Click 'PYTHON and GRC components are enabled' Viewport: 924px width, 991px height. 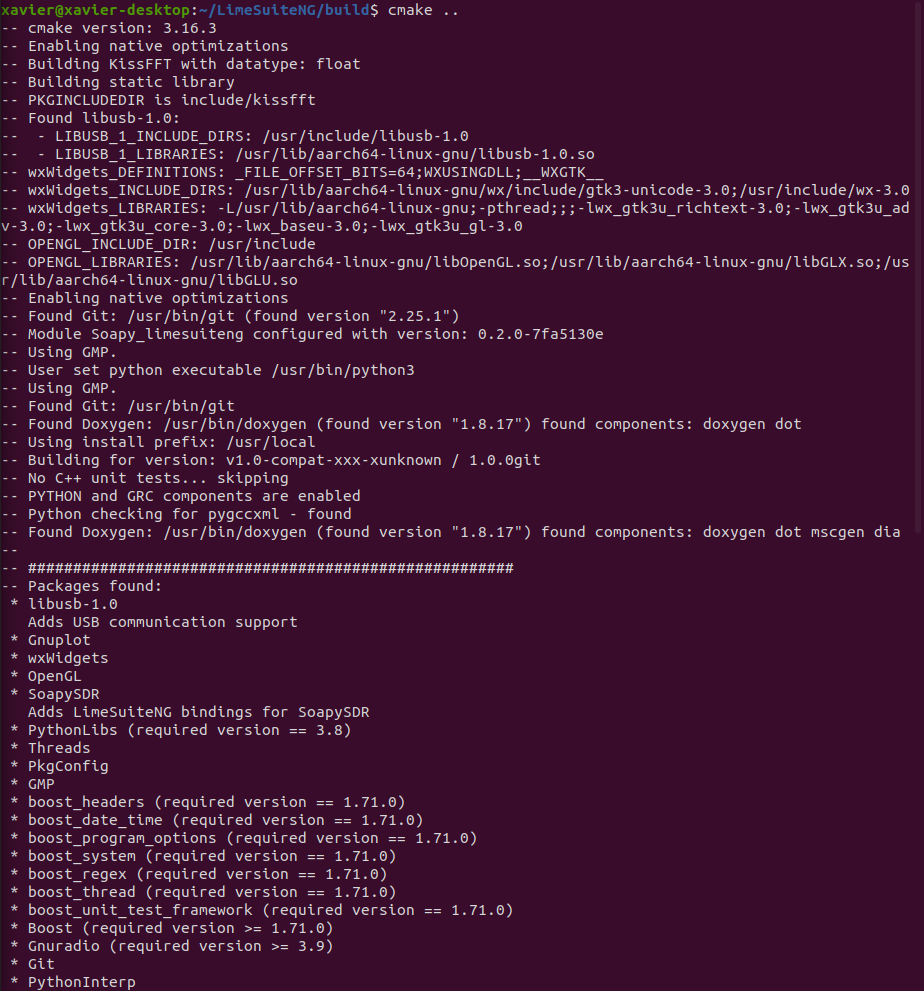click(x=194, y=496)
